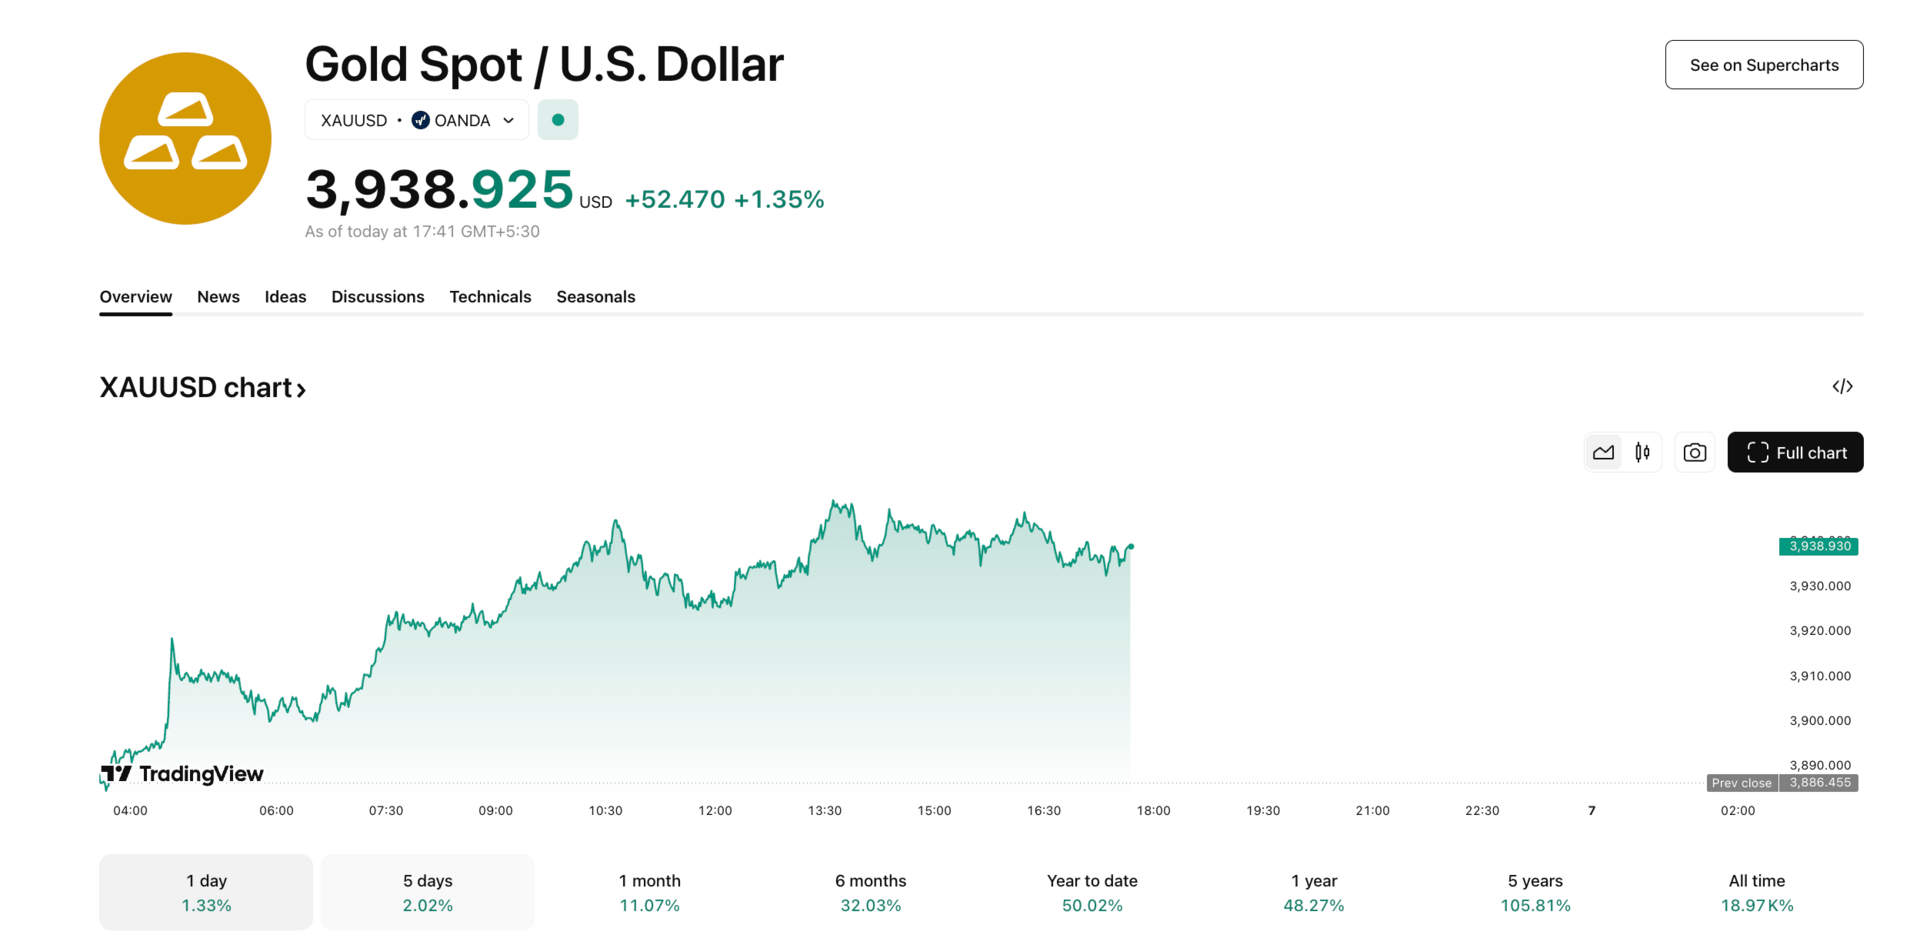
Task: Click the green market status indicator
Action: tap(558, 120)
